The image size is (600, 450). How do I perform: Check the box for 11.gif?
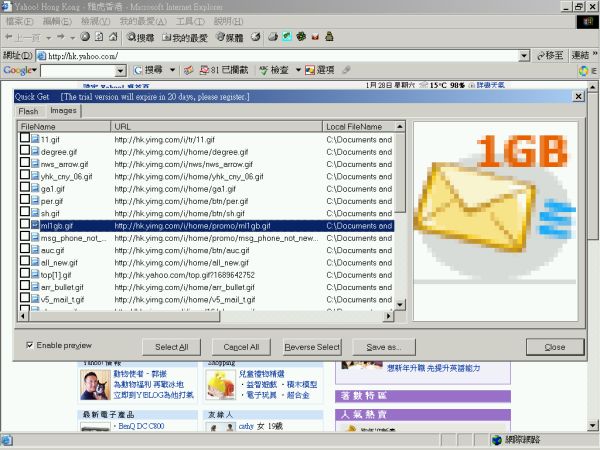pyautogui.click(x=25, y=138)
